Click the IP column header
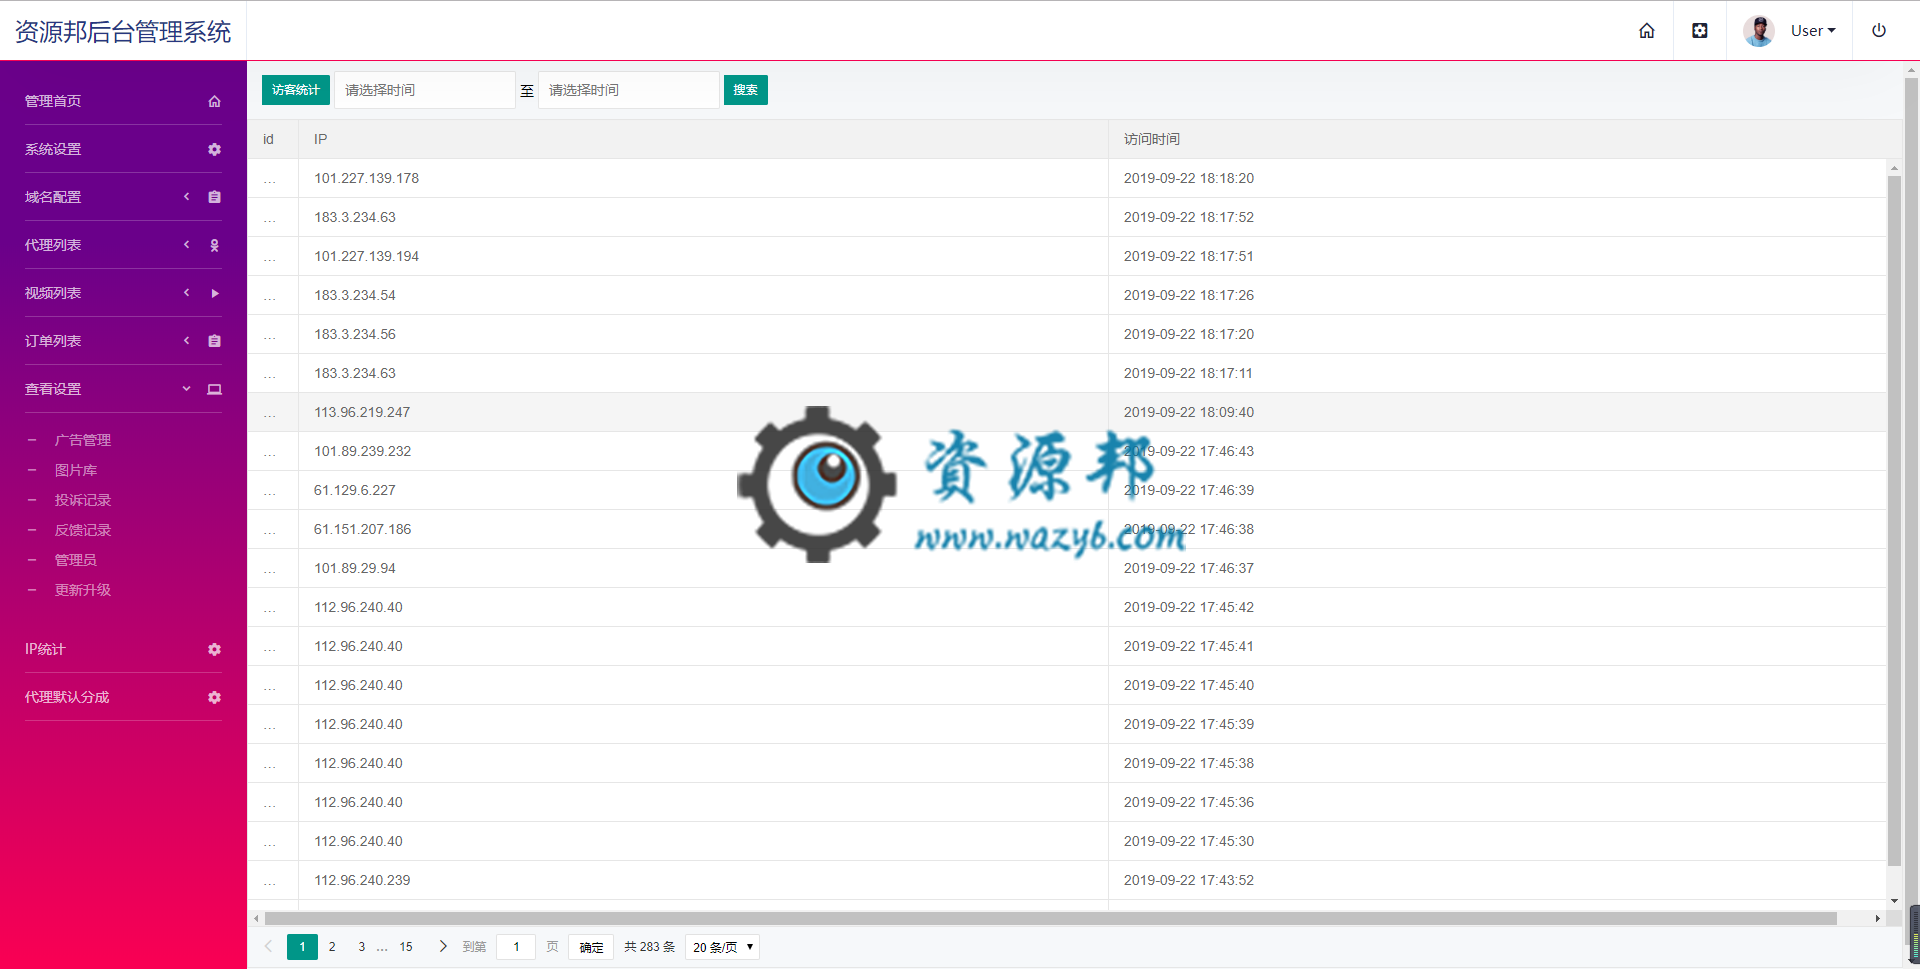The image size is (1920, 969). pos(703,139)
